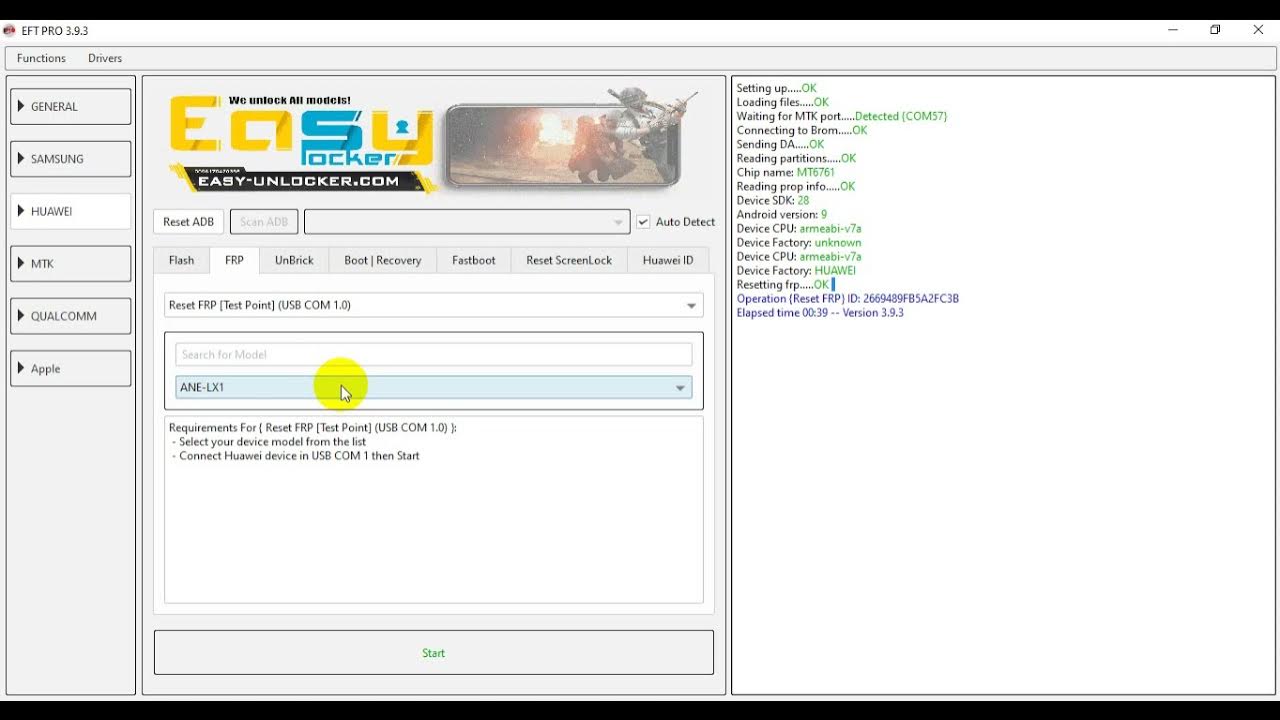Open the Drivers menu
Image resolution: width=1280 pixels, height=720 pixels.
pyautogui.click(x=105, y=58)
